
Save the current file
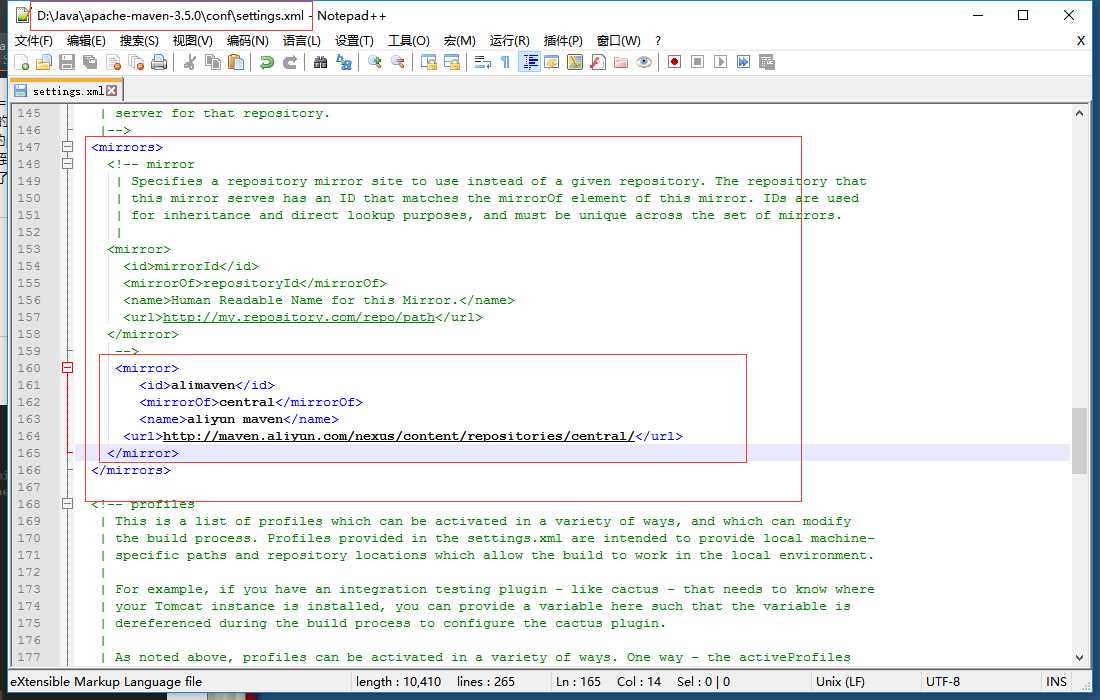click(67, 62)
